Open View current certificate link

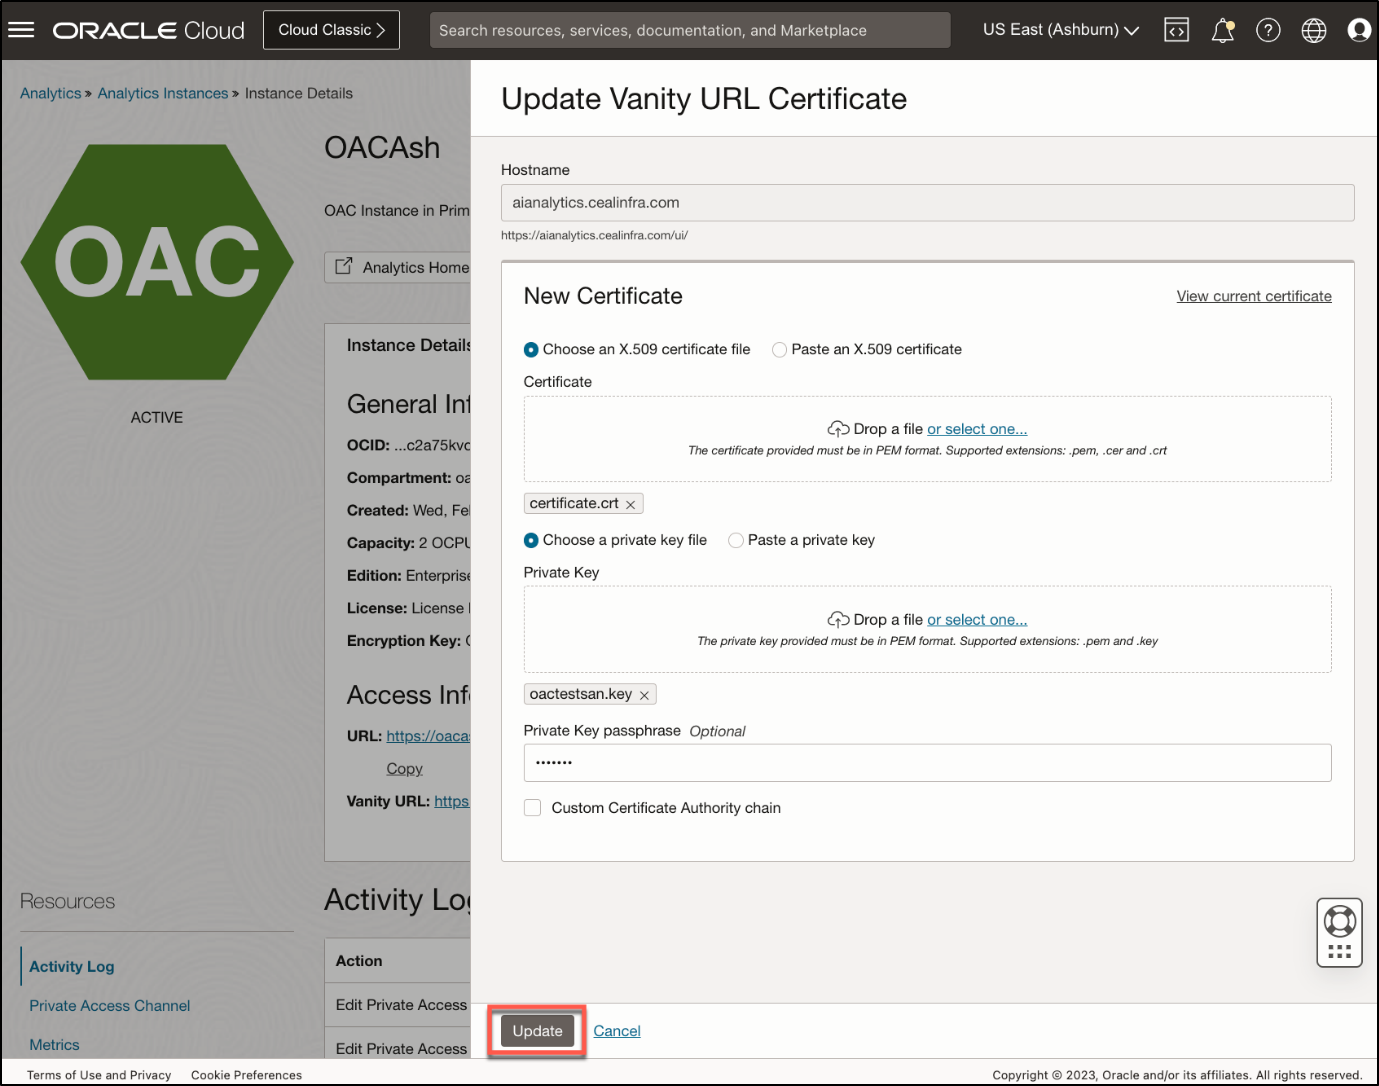click(x=1254, y=296)
